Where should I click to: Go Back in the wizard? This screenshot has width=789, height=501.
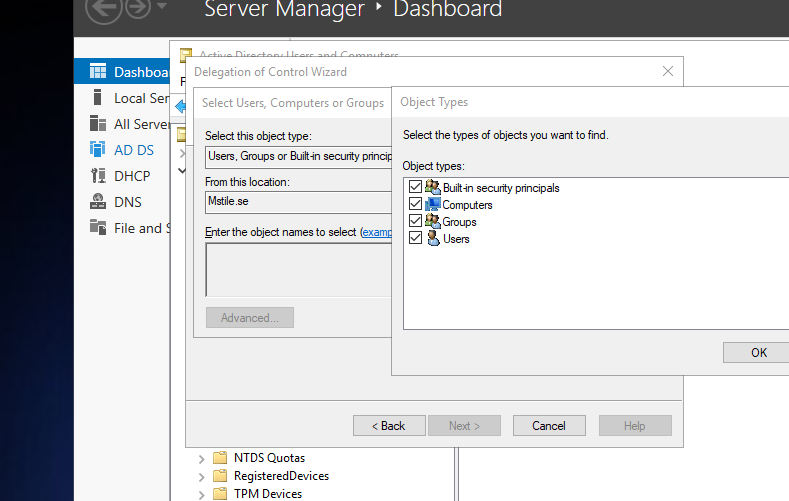pyautogui.click(x=389, y=426)
